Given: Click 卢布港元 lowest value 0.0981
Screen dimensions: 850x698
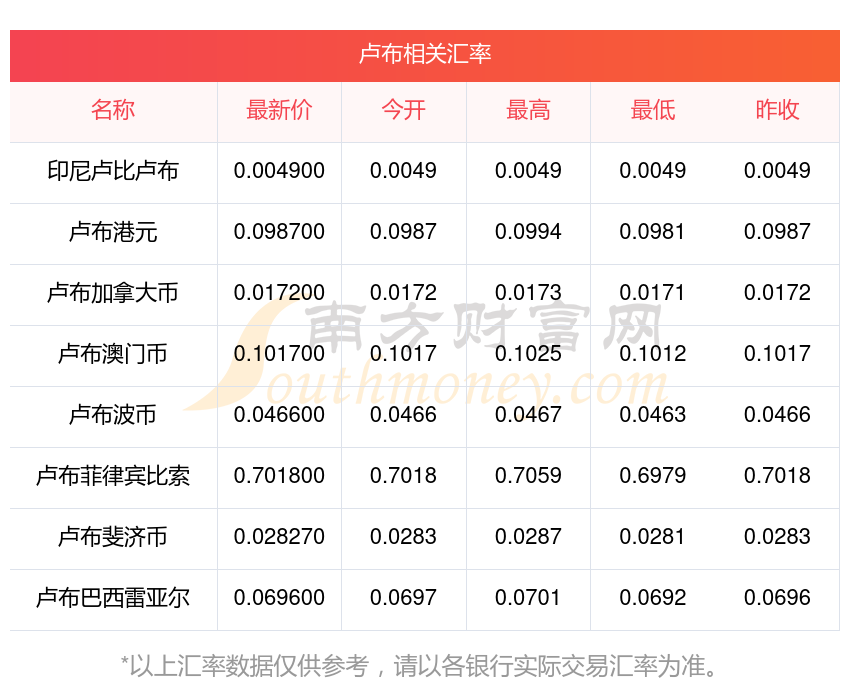Looking at the screenshot, I should (x=653, y=232).
